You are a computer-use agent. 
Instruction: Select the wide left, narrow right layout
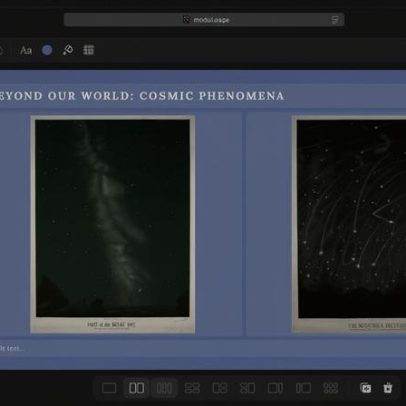point(275,388)
